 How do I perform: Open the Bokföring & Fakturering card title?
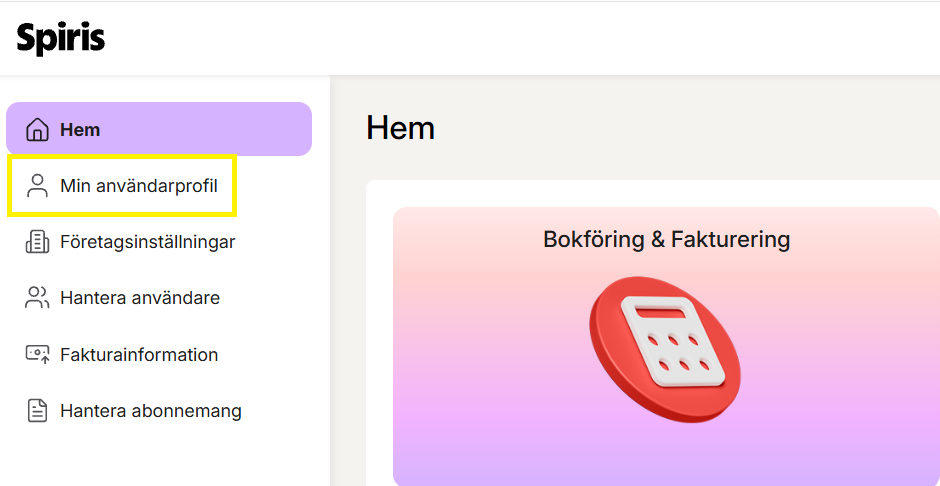coord(667,240)
